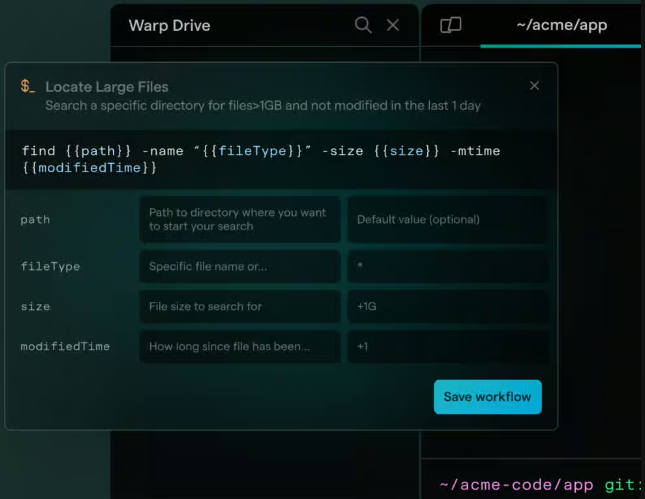Click the Warp Drive search icon

coord(363,25)
